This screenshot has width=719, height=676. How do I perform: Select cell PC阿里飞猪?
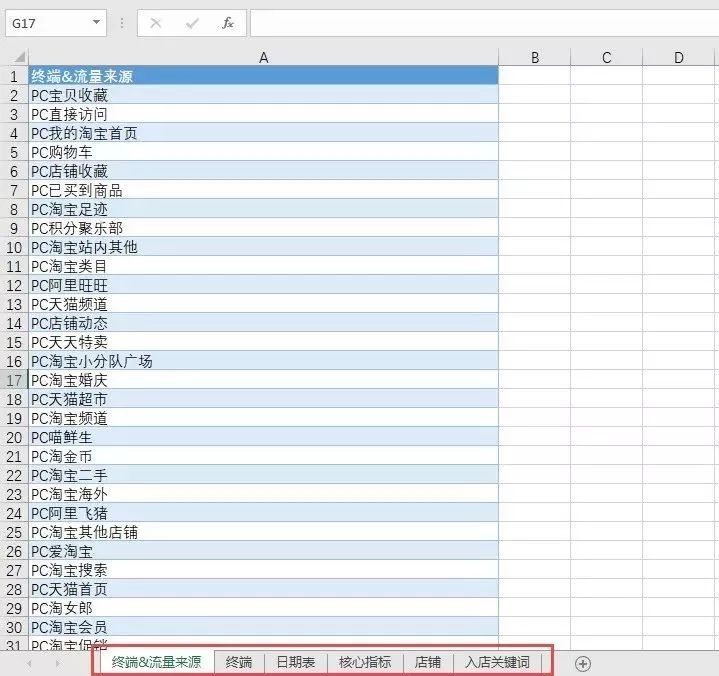[x=263, y=513]
